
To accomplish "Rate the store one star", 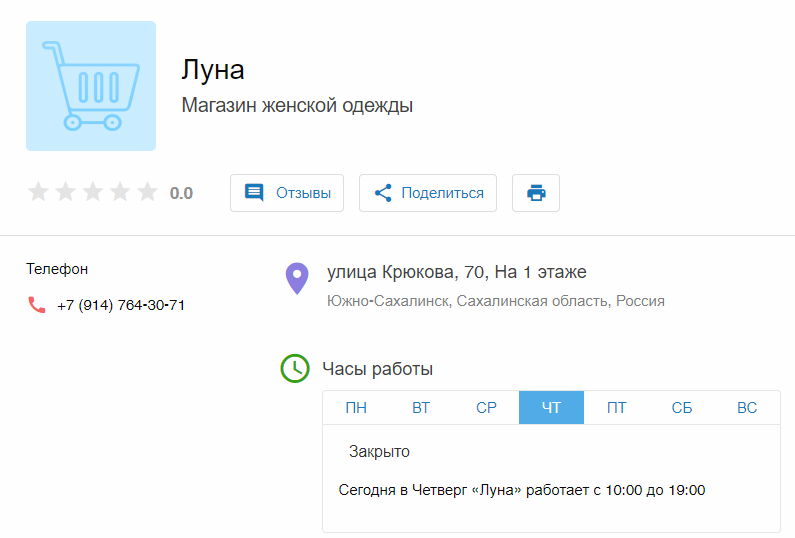I will coord(38,192).
